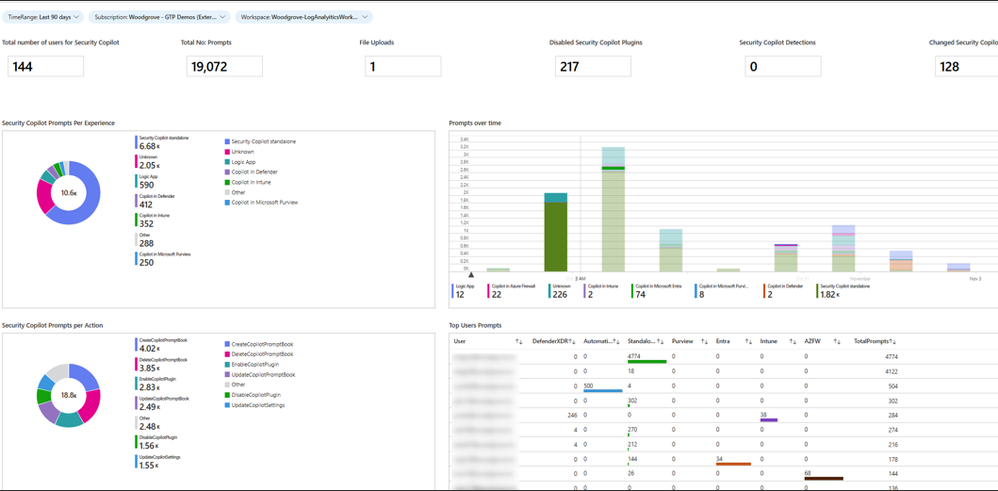This screenshot has height=491, width=998.
Task: Click the 504 TotalPrompts cell
Action: pos(895,386)
